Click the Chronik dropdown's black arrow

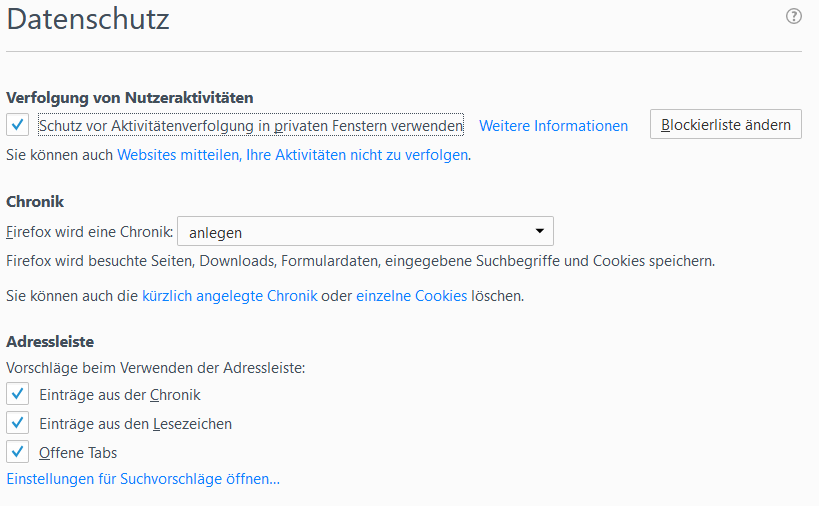click(x=539, y=231)
